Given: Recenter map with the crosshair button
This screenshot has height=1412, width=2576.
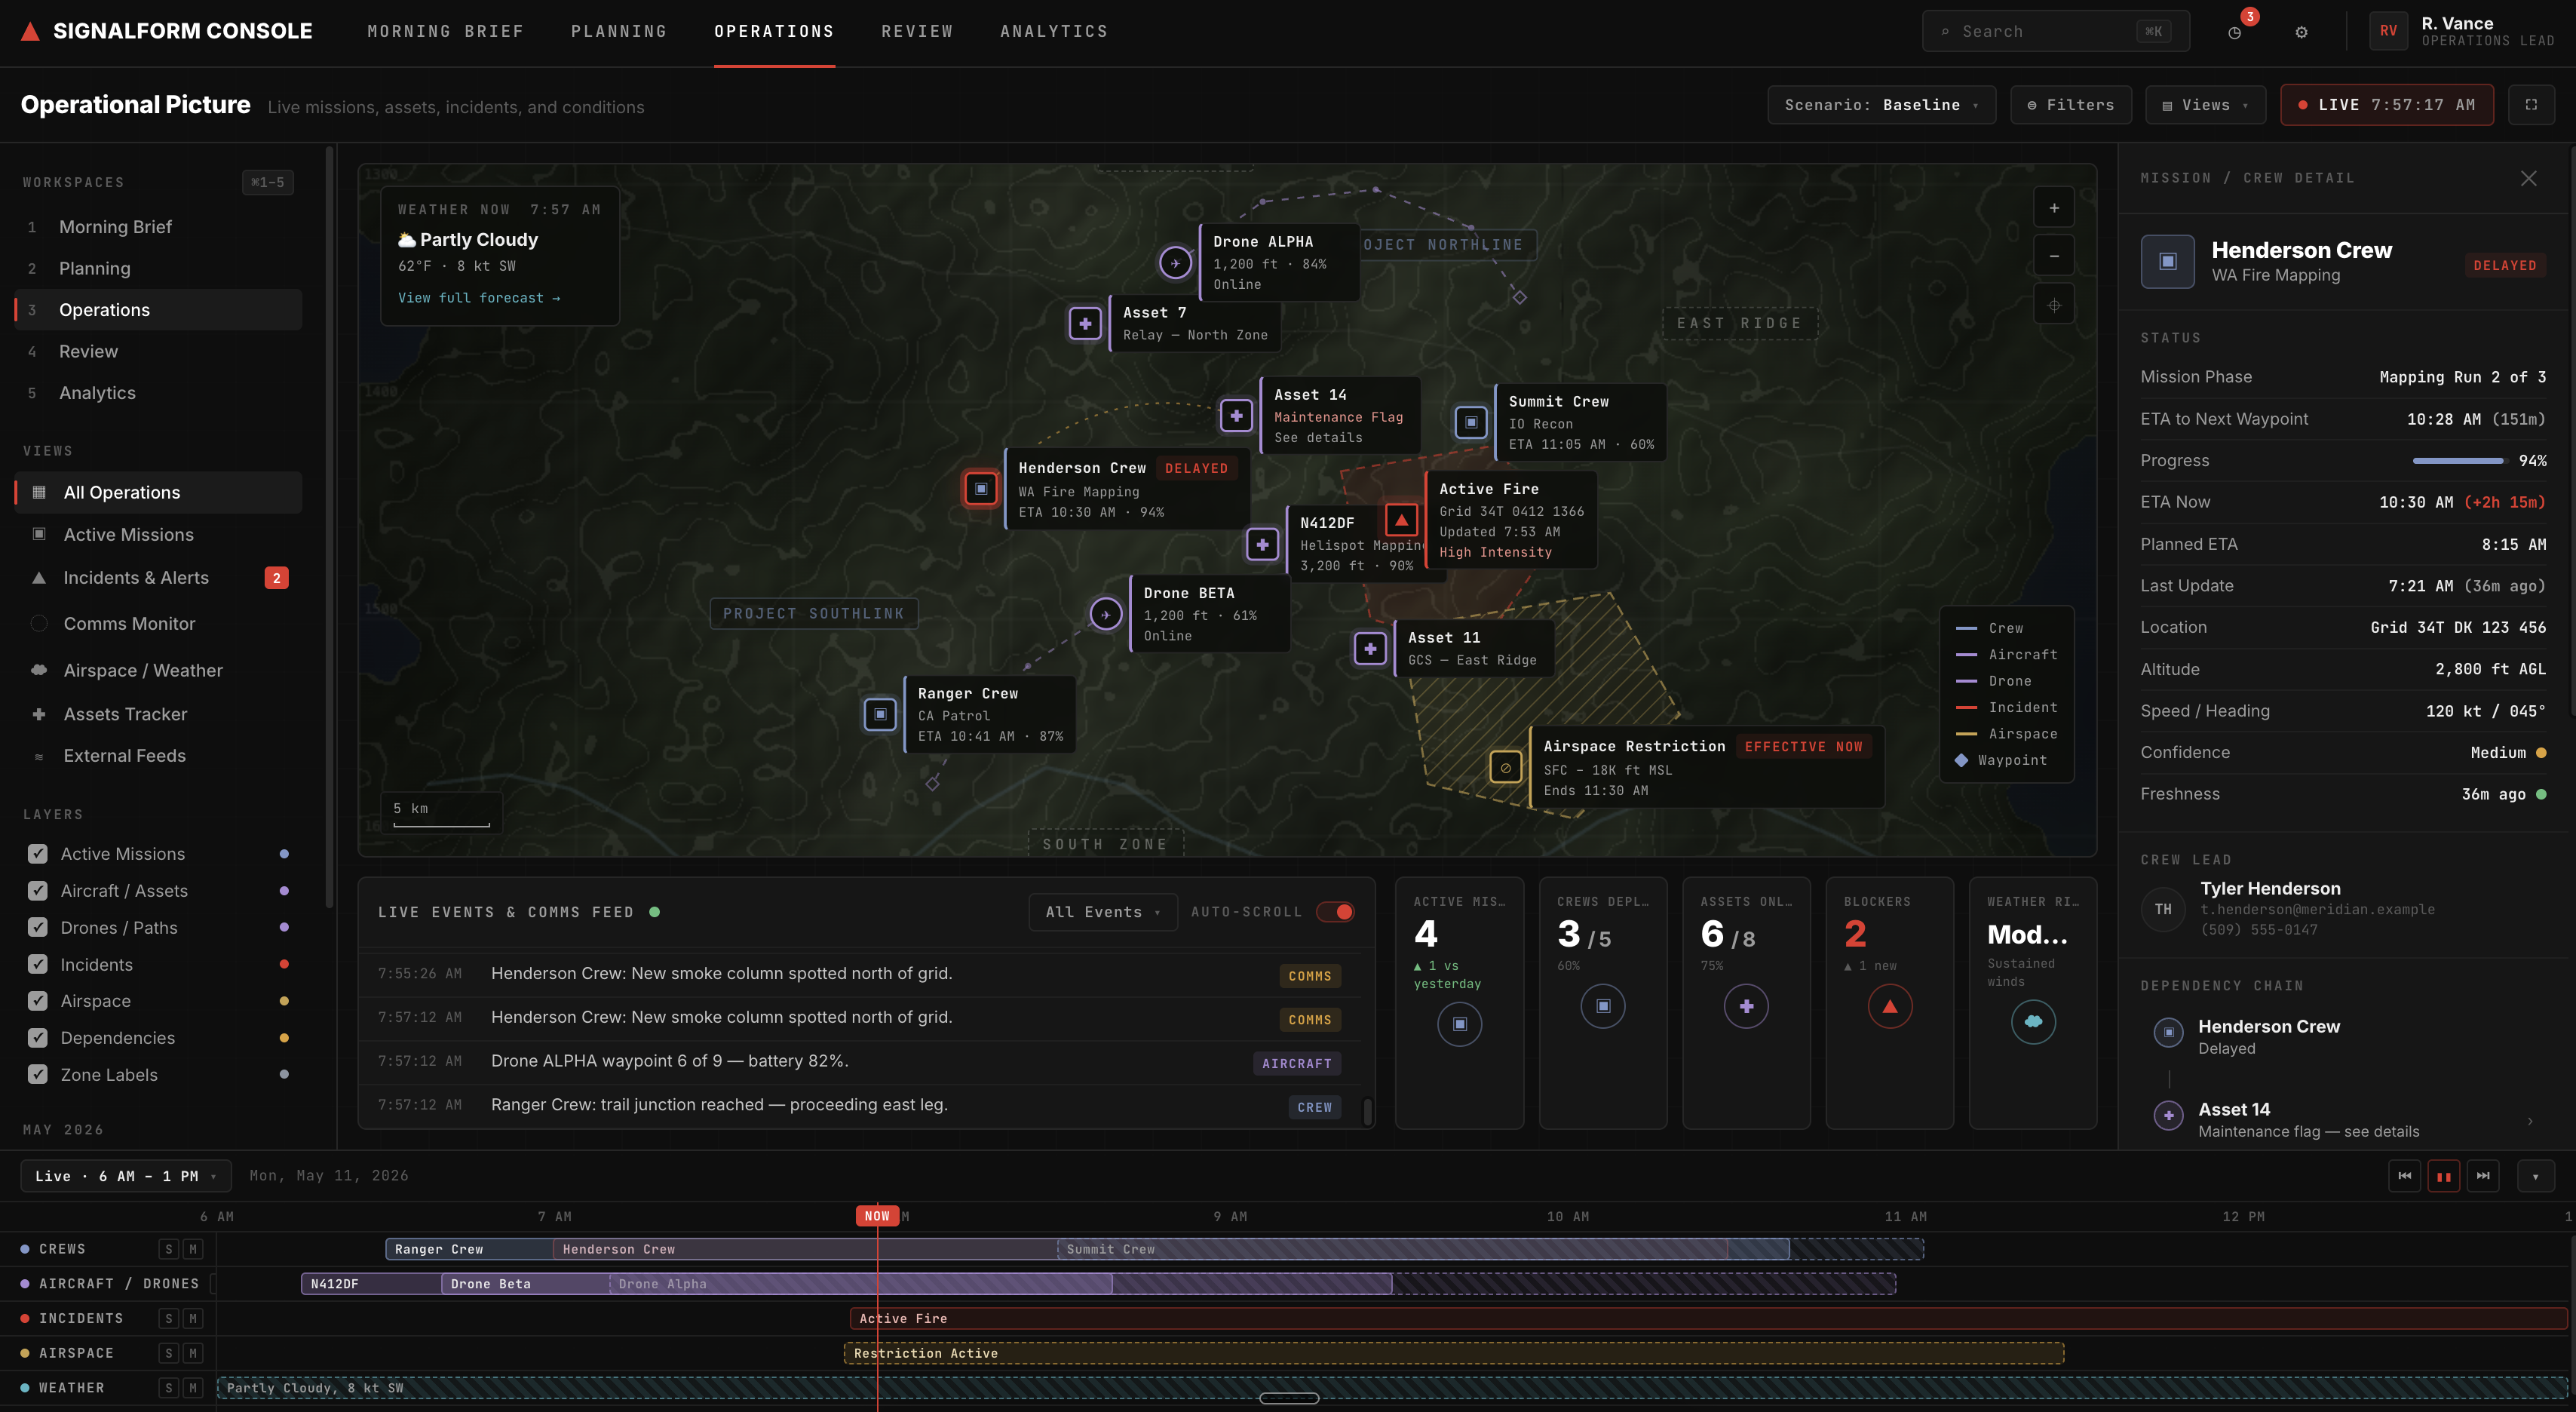Looking at the screenshot, I should pyautogui.click(x=2053, y=305).
